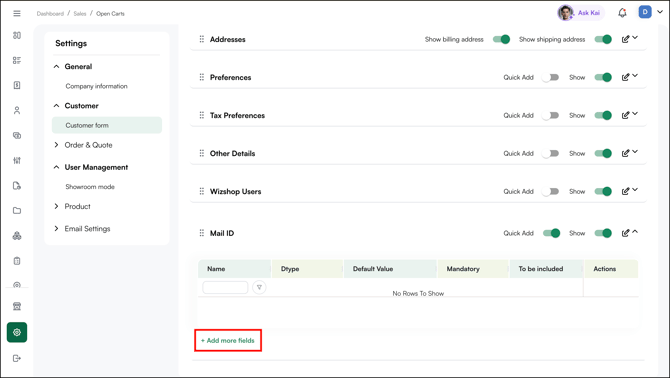Click drag handle beside Wizshop Users
This screenshot has height=378, width=670.
point(202,191)
